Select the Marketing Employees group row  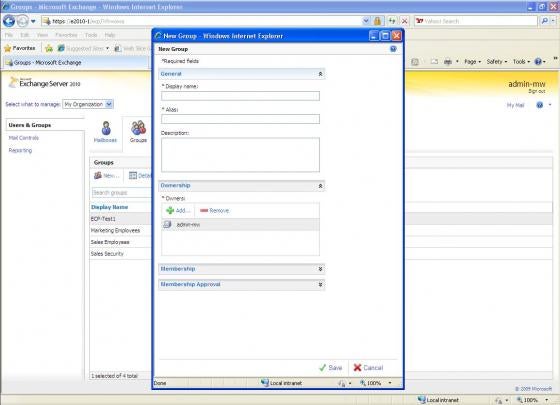tap(121, 230)
